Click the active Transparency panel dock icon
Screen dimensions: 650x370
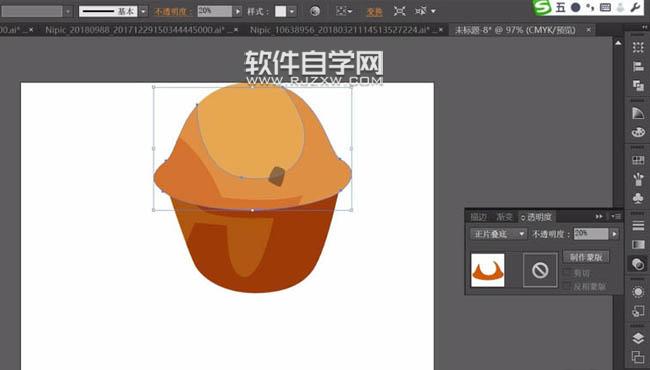[x=638, y=264]
